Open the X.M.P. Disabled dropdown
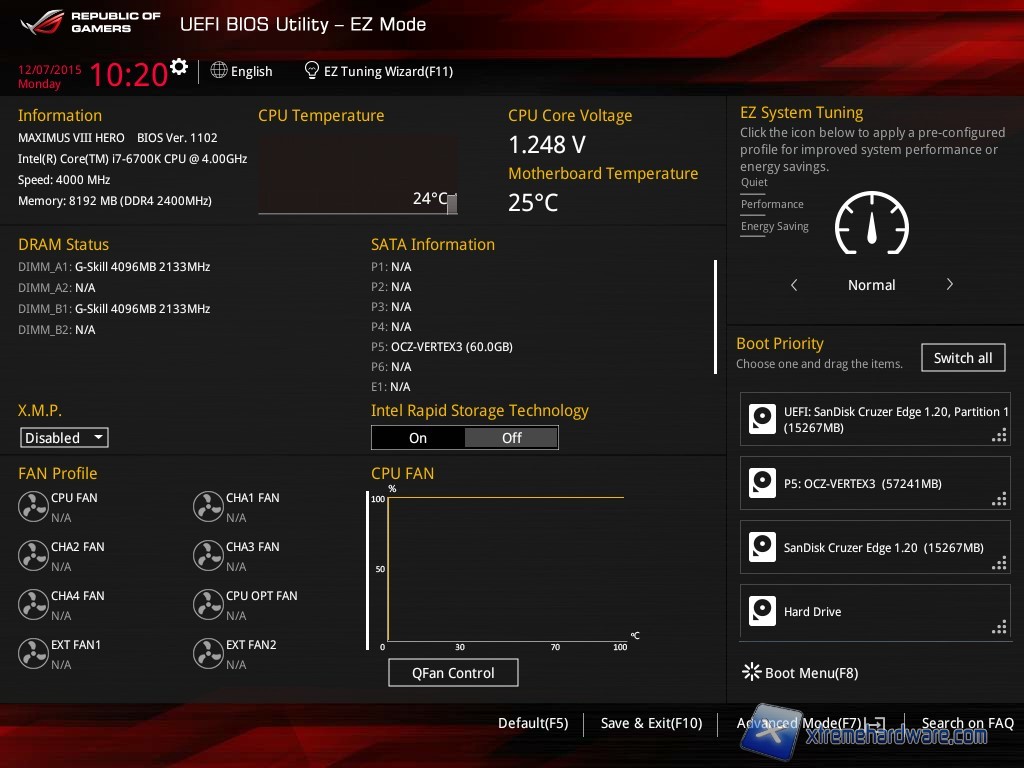This screenshot has width=1024, height=768. click(64, 438)
